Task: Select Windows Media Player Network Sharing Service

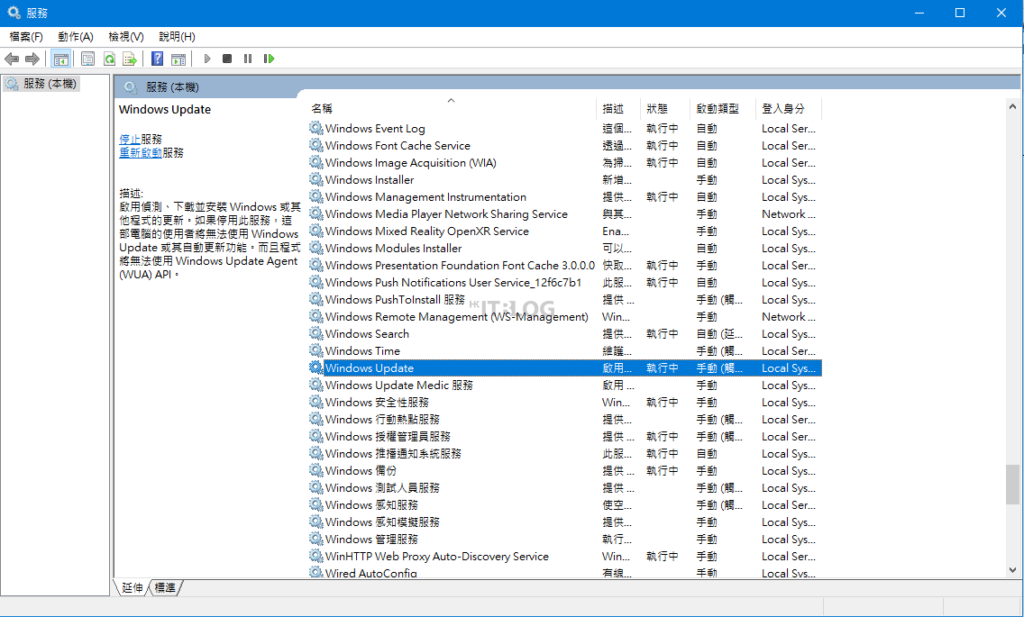Action: pos(565,214)
